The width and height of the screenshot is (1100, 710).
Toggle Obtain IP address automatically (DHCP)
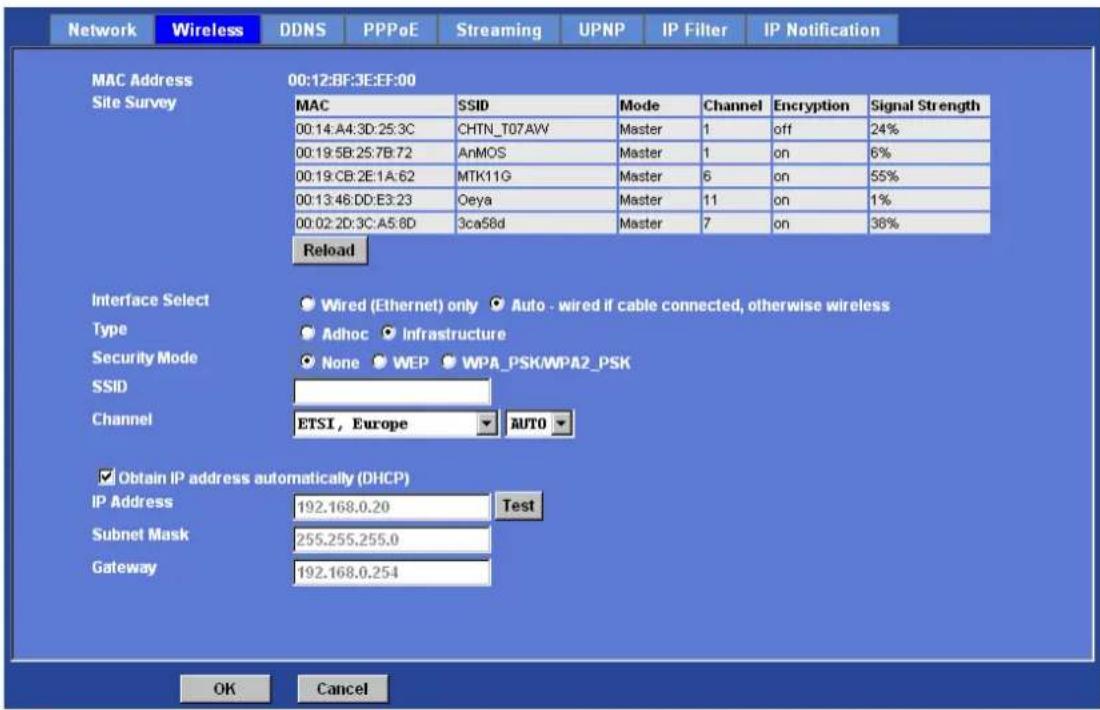tap(106, 478)
